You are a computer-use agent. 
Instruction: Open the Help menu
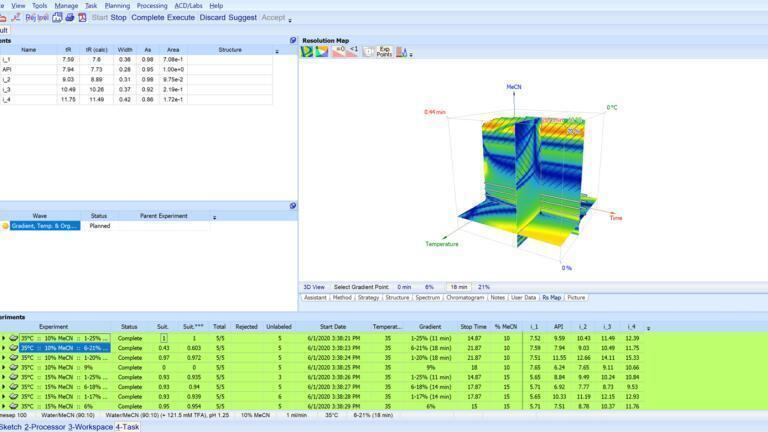point(216,5)
